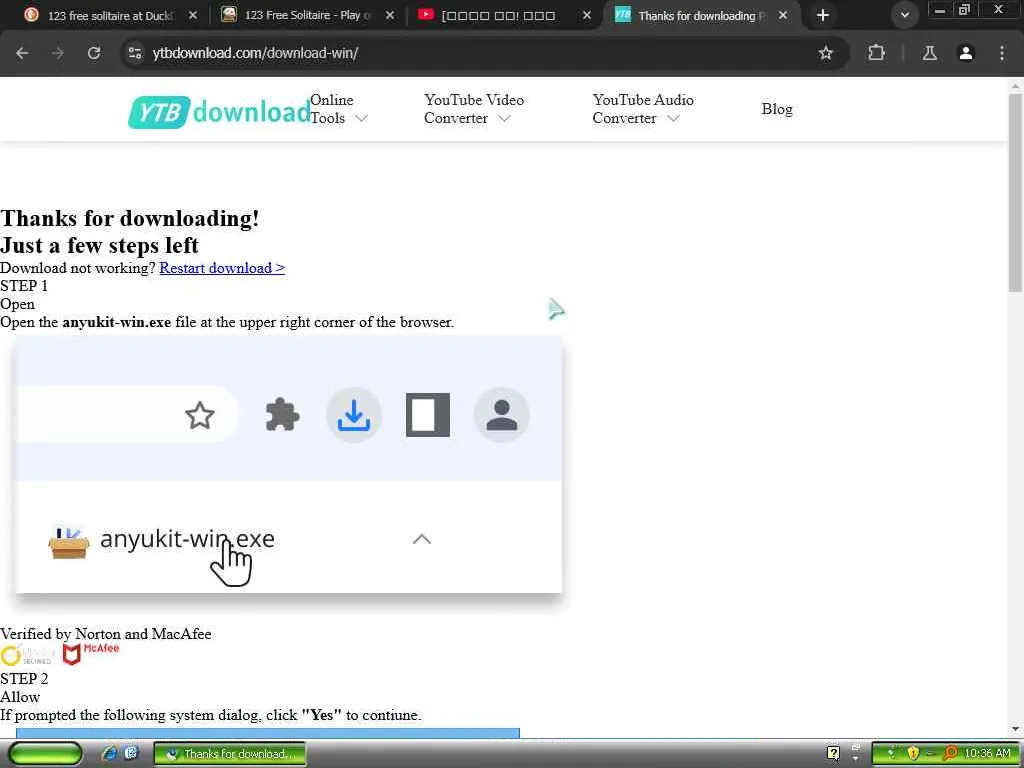Image resolution: width=1024 pixels, height=768 pixels.
Task: Click the taskbar clock showing 10:36 AM
Action: (987, 754)
